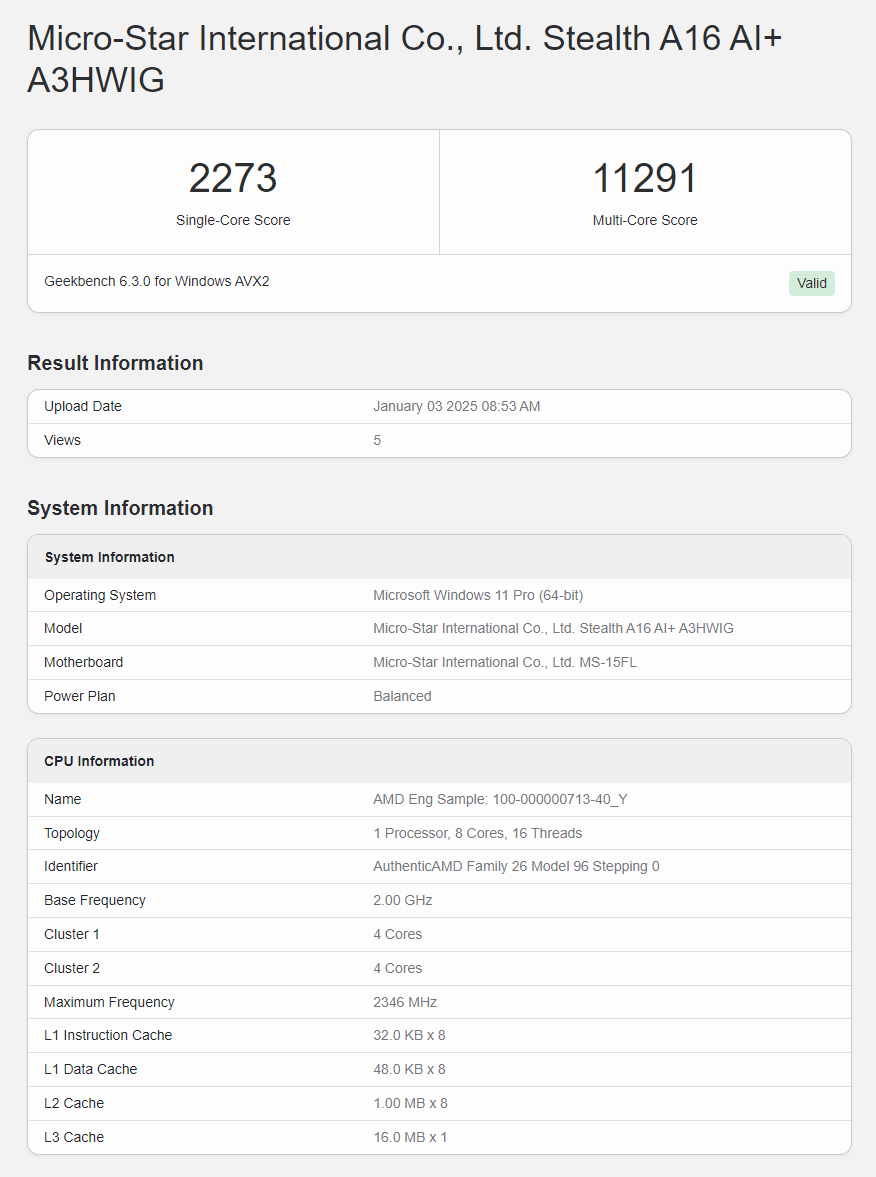Click the 'Result Information' heading
876x1177 pixels.
[x=116, y=363]
